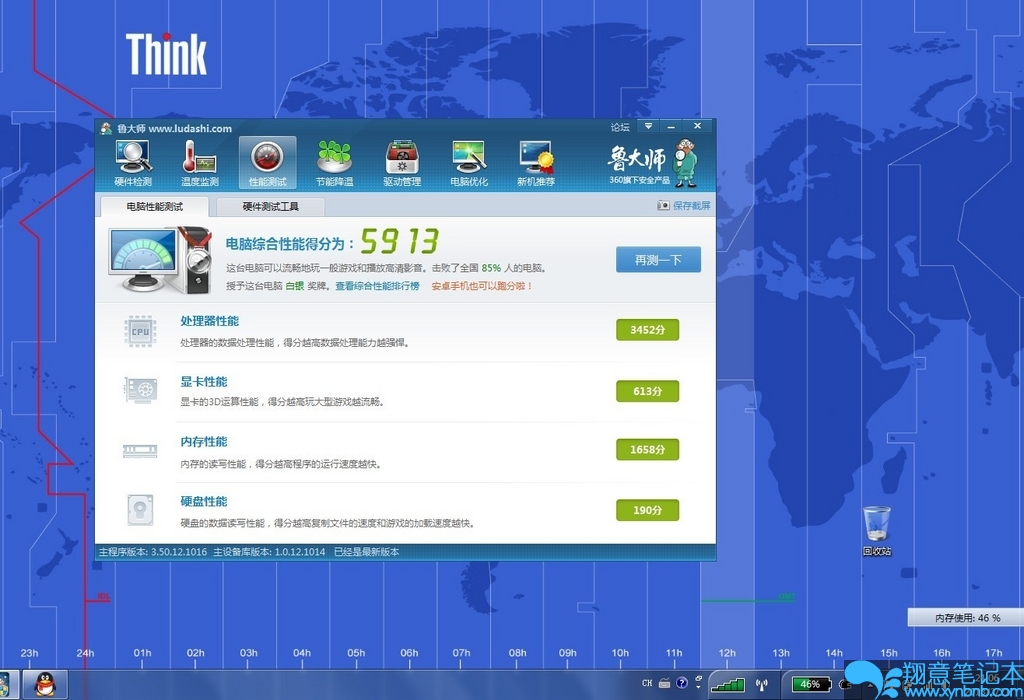Minimize the Ludashi window

tap(671, 126)
